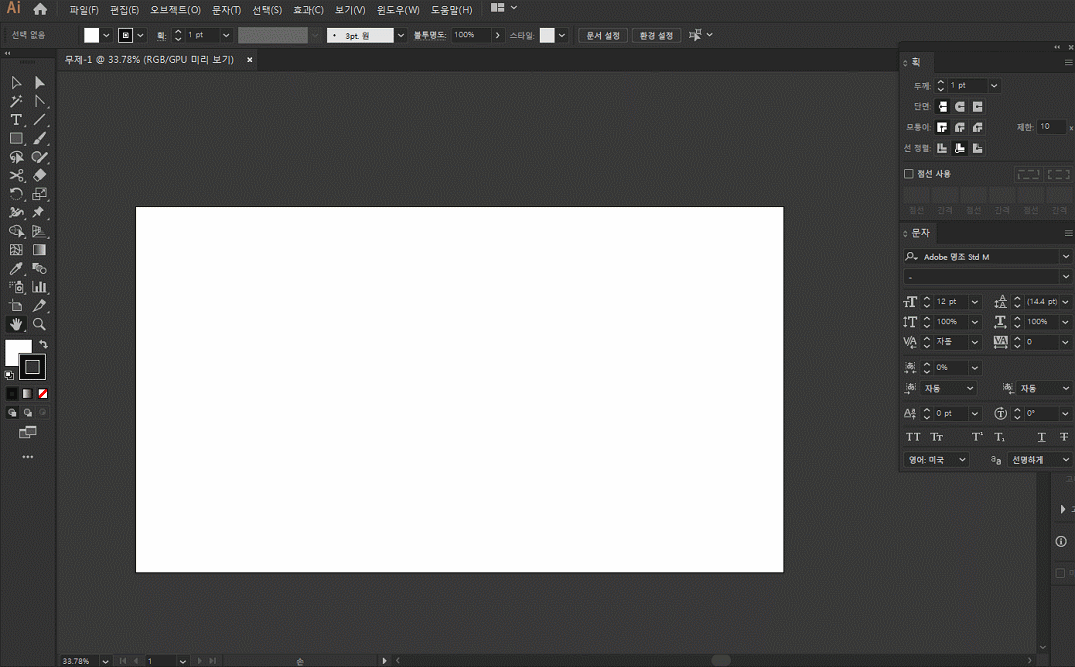1075x667 pixels.
Task: Set stroke cap to Projecting Cap
Action: click(978, 106)
